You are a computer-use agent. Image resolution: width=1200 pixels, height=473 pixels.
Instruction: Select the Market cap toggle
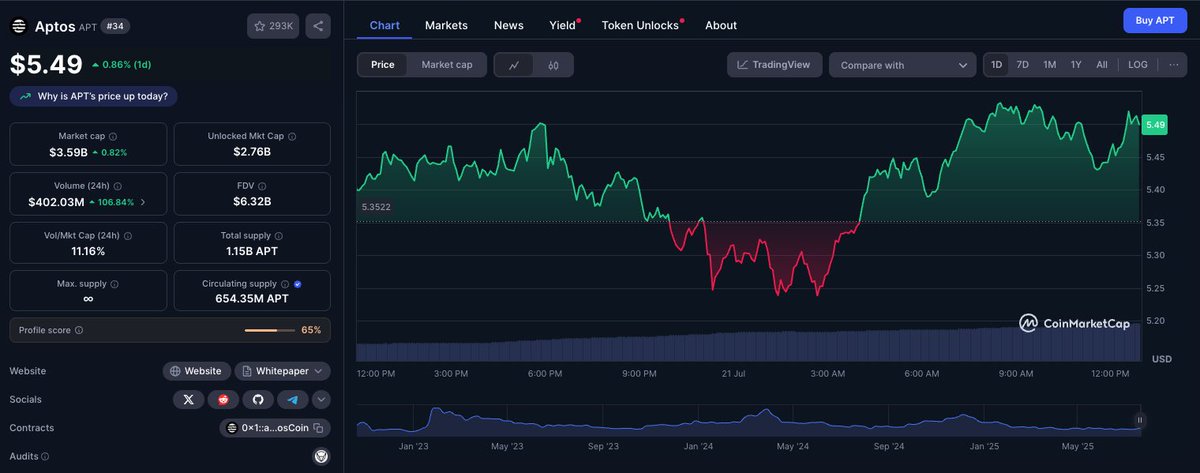coord(447,65)
